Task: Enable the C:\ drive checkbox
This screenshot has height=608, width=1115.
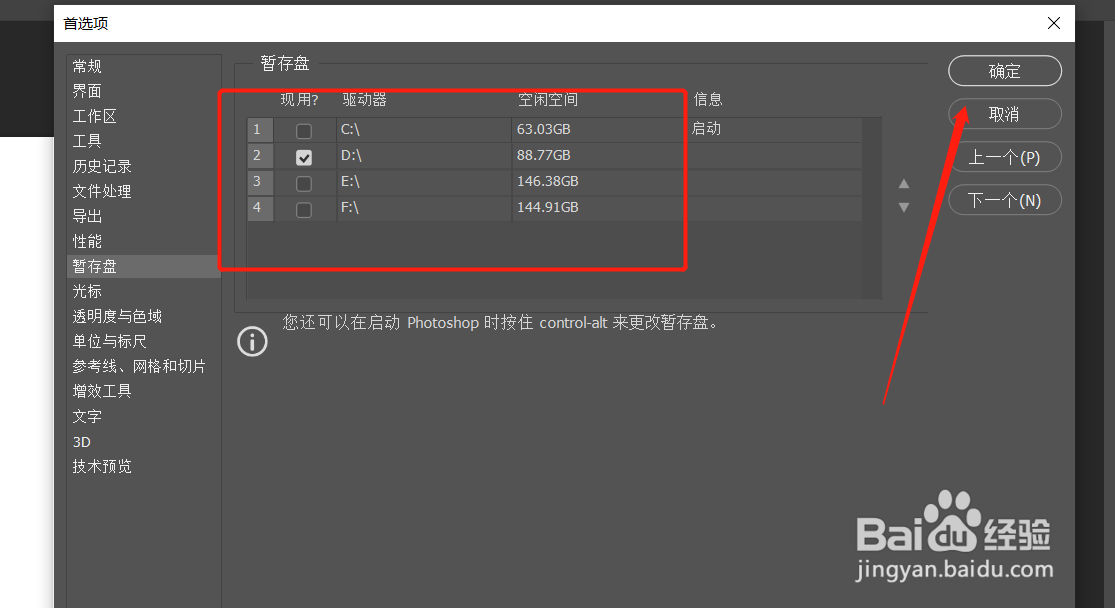Action: [x=304, y=131]
